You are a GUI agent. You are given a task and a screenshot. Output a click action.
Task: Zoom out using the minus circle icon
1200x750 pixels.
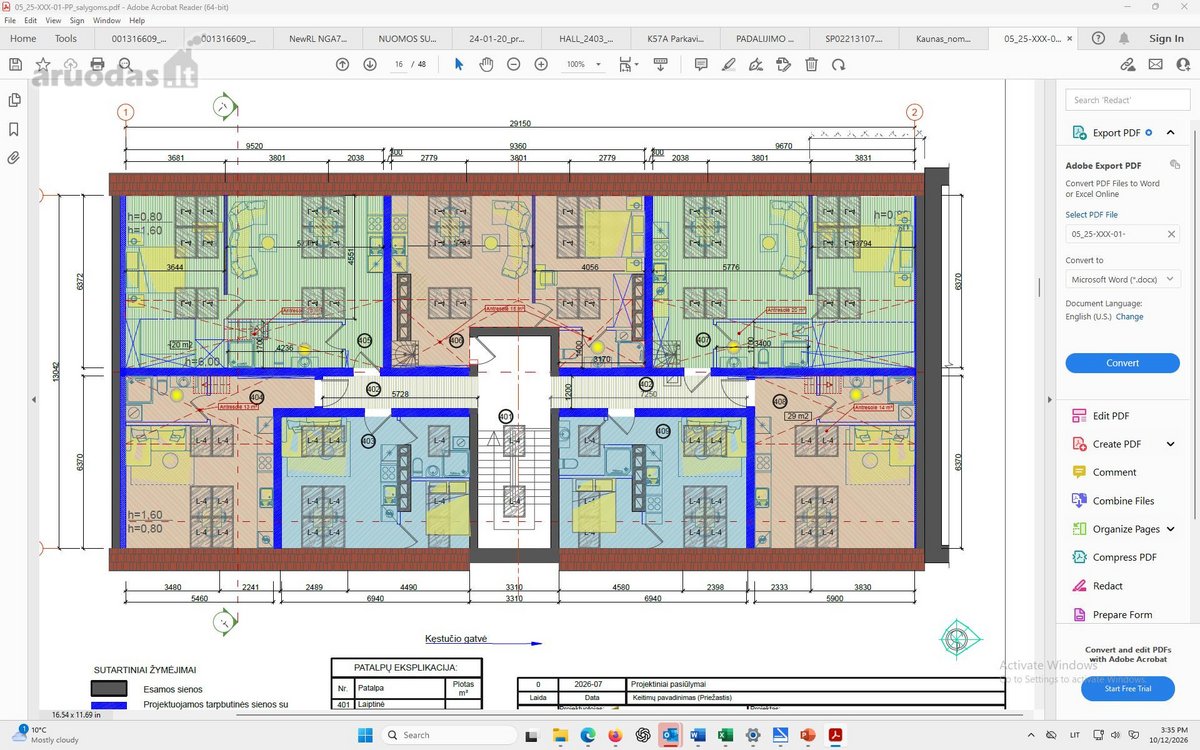click(x=513, y=64)
